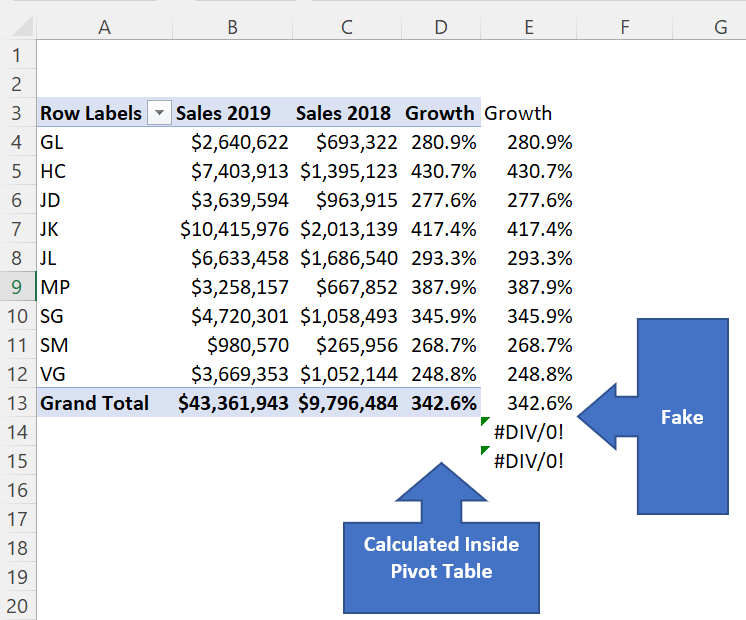Select the Calculated Inside Pivot Table callout
The height and width of the screenshot is (620, 746).
(x=441, y=538)
